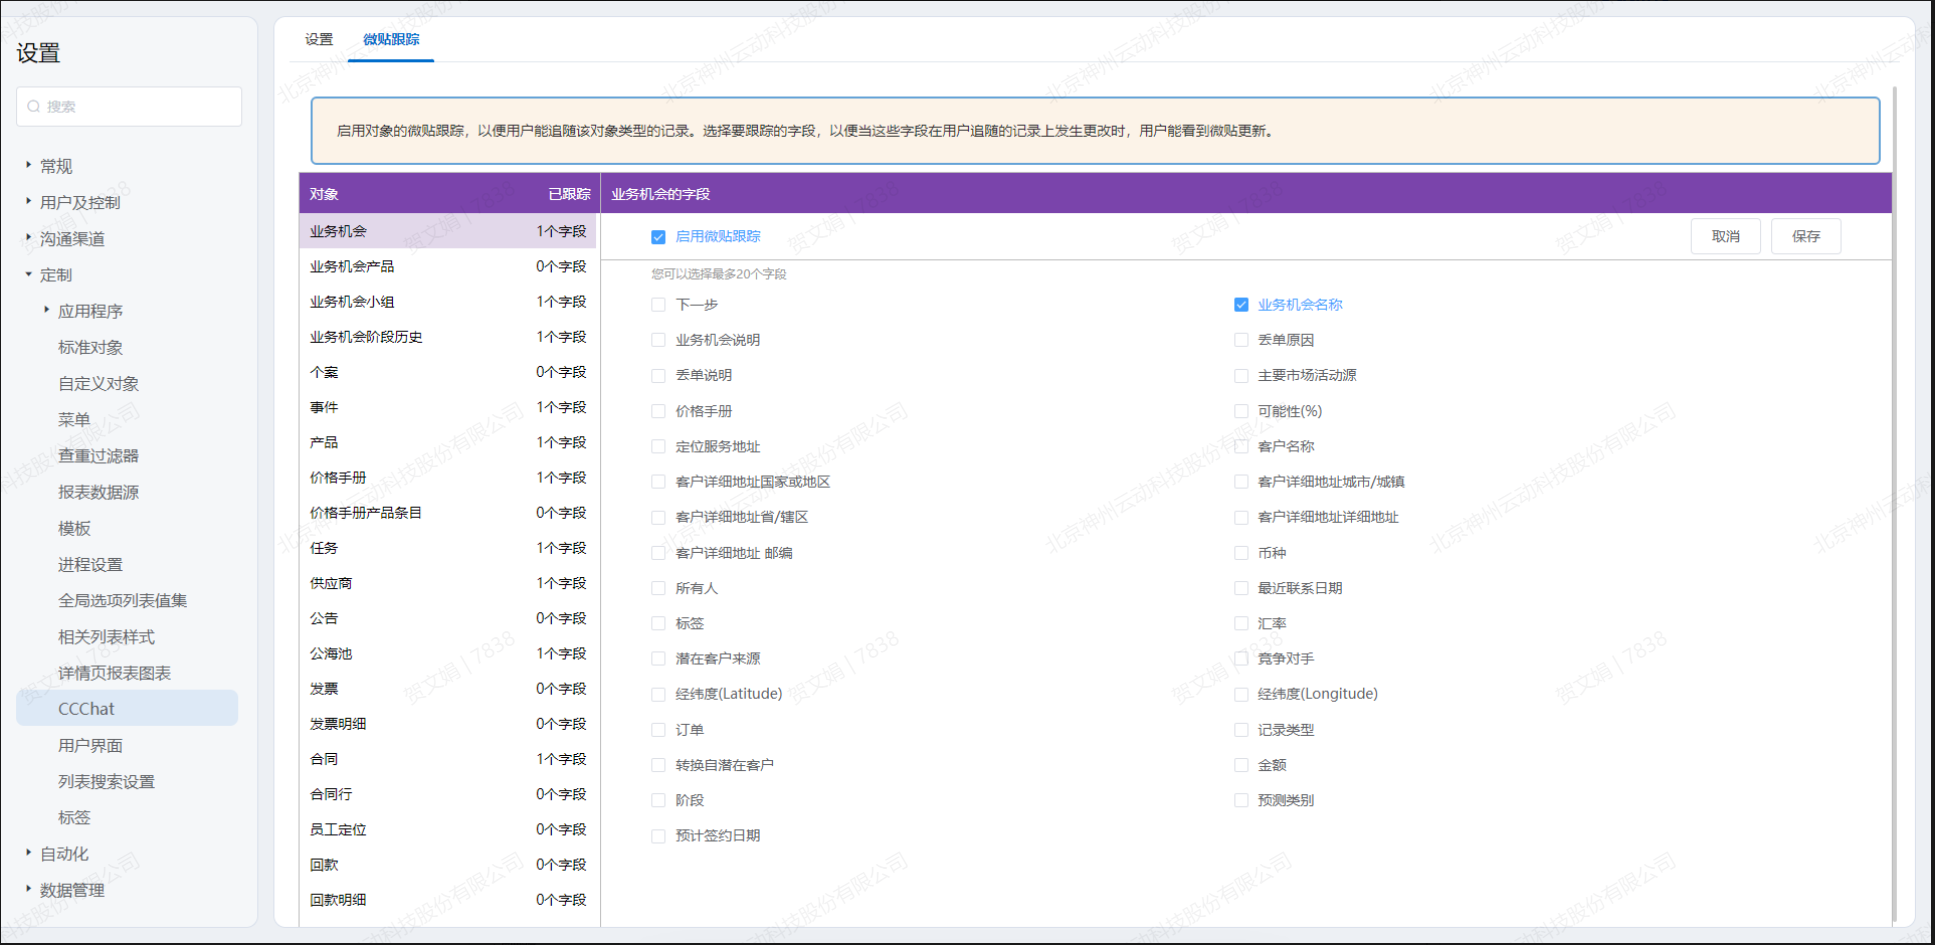Expand the 自动化 section
Viewport: 1935px width, 945px height.
pos(28,853)
